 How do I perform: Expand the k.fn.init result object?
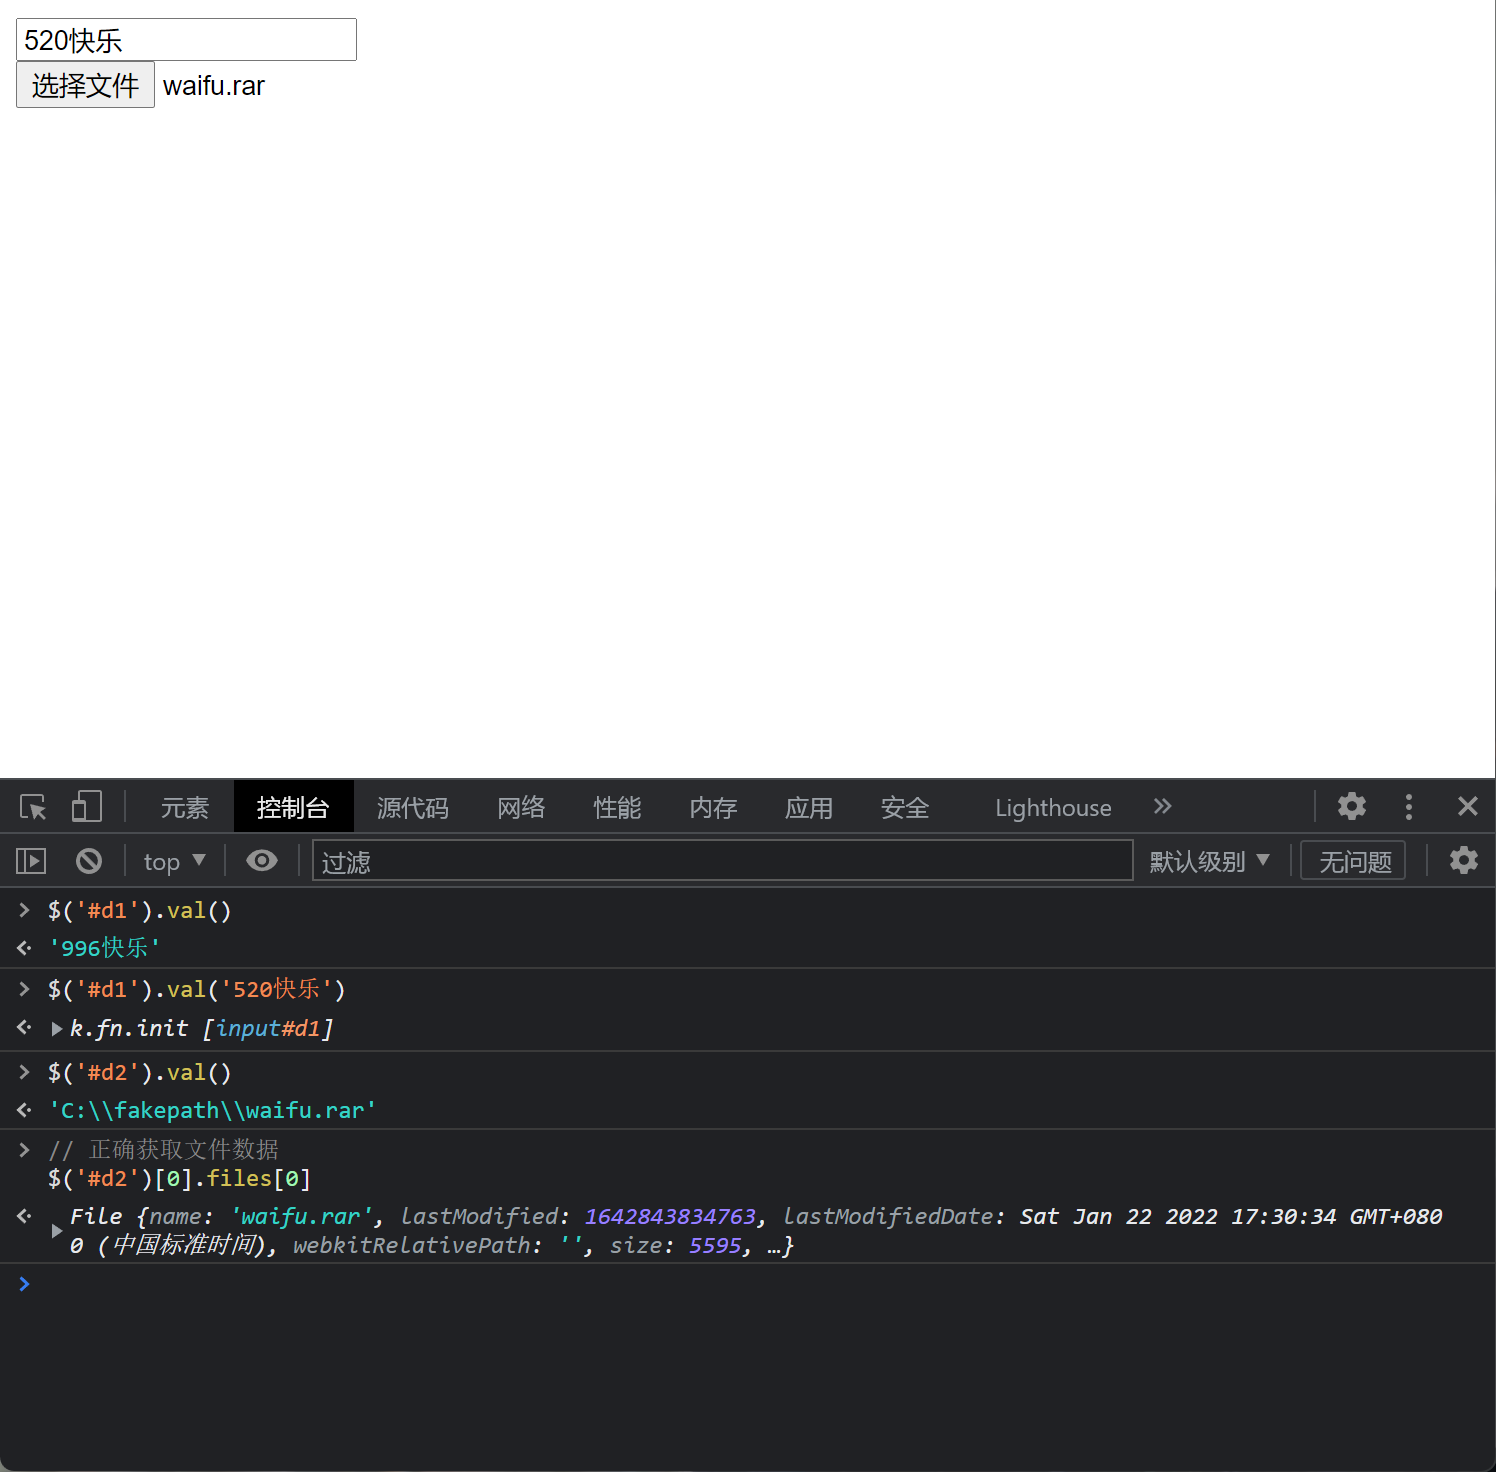coord(57,1028)
